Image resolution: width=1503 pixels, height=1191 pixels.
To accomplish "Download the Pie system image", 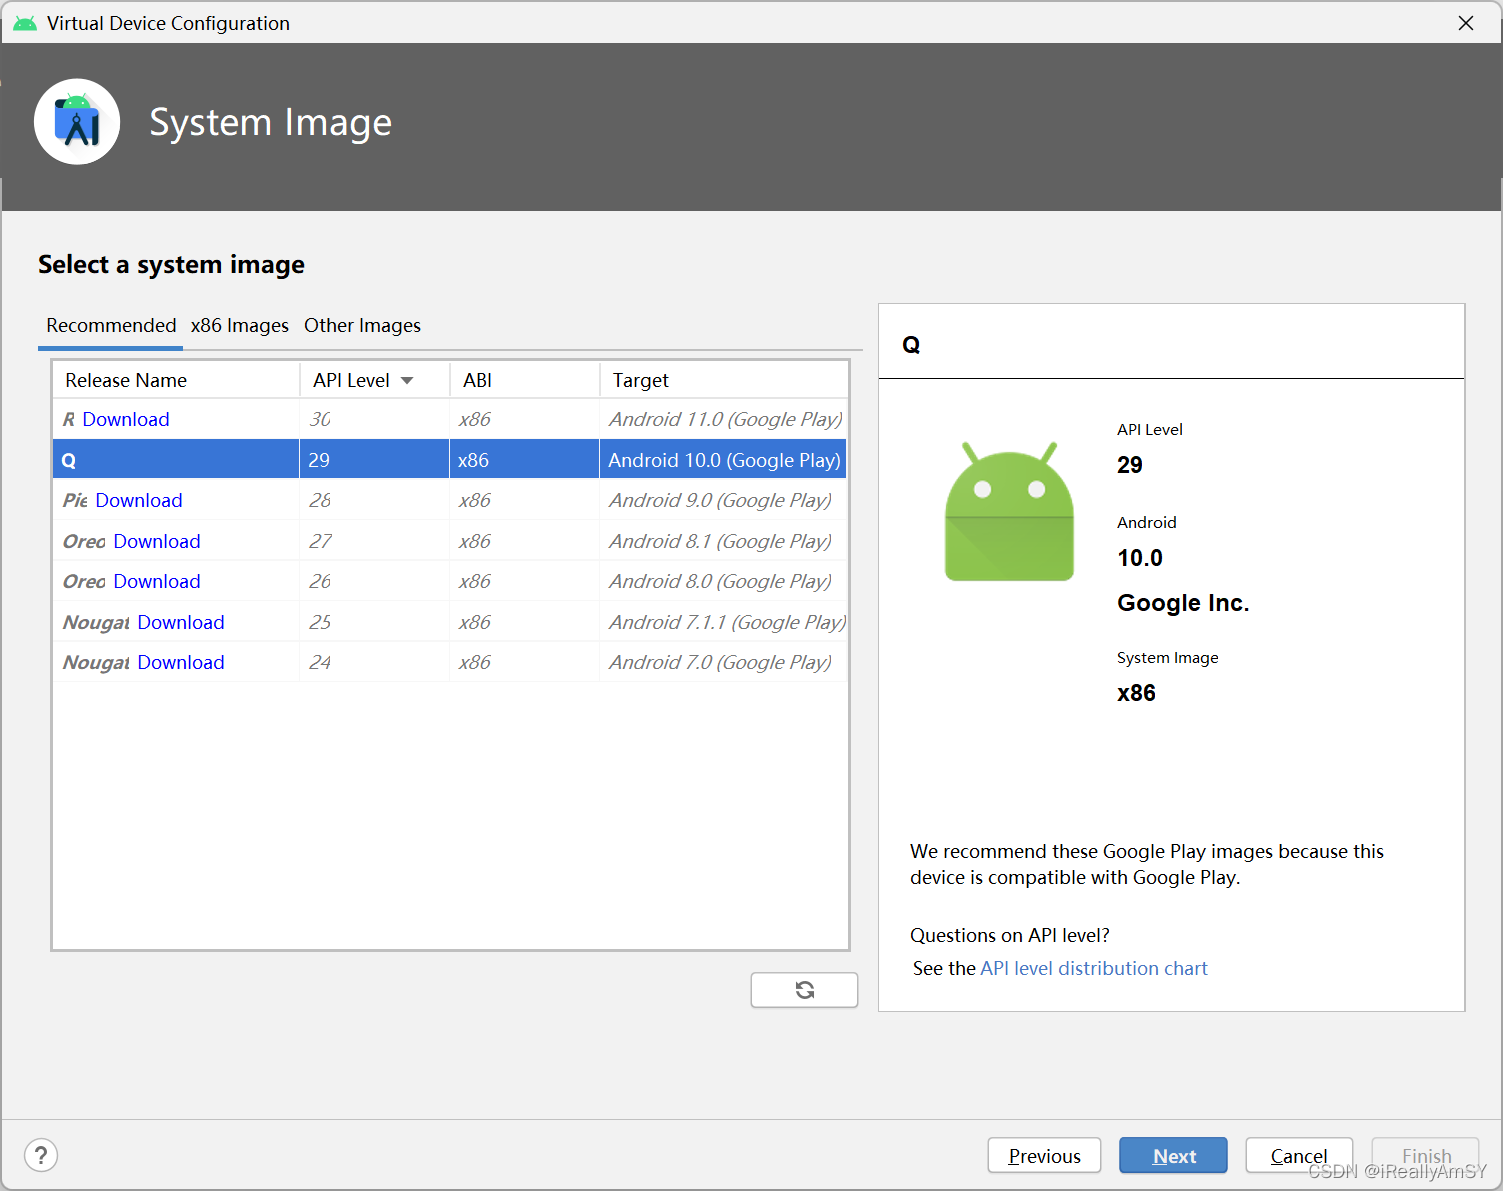I will click(x=139, y=501).
